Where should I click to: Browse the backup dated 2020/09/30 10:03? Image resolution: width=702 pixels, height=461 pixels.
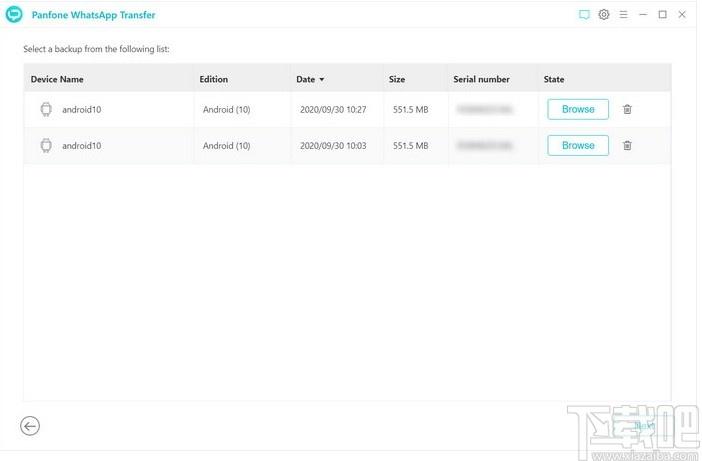(578, 145)
